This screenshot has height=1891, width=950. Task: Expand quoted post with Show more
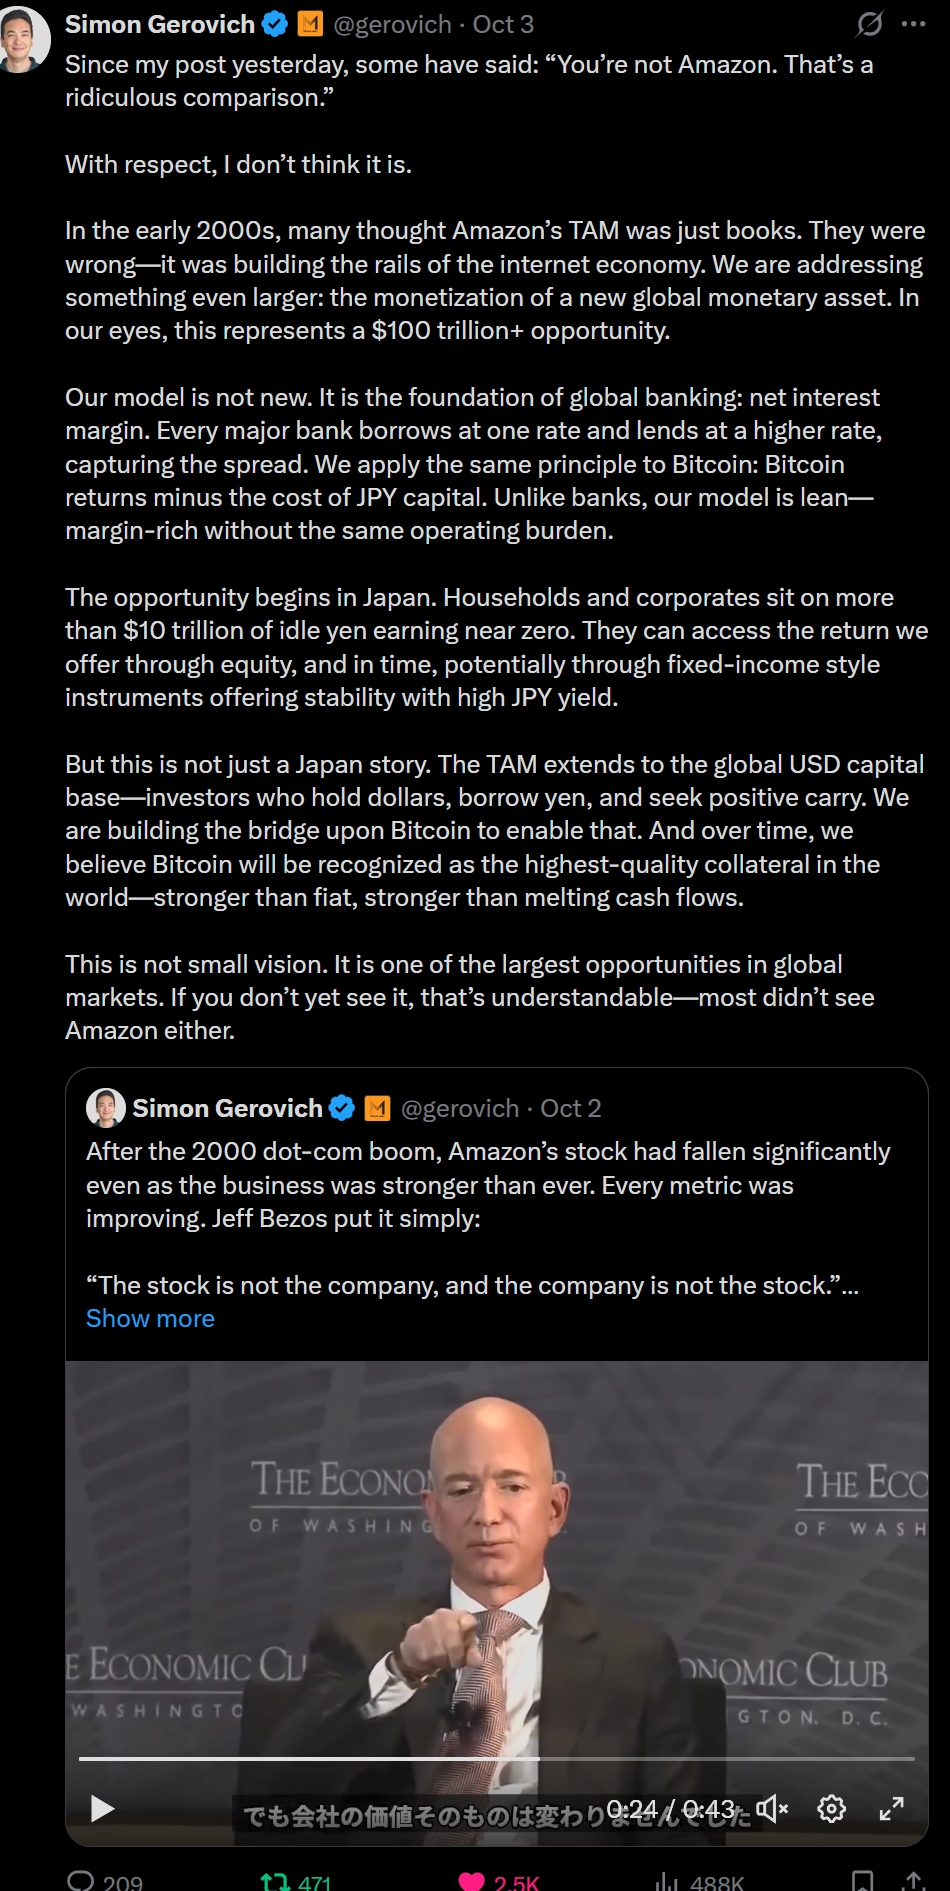point(150,1318)
